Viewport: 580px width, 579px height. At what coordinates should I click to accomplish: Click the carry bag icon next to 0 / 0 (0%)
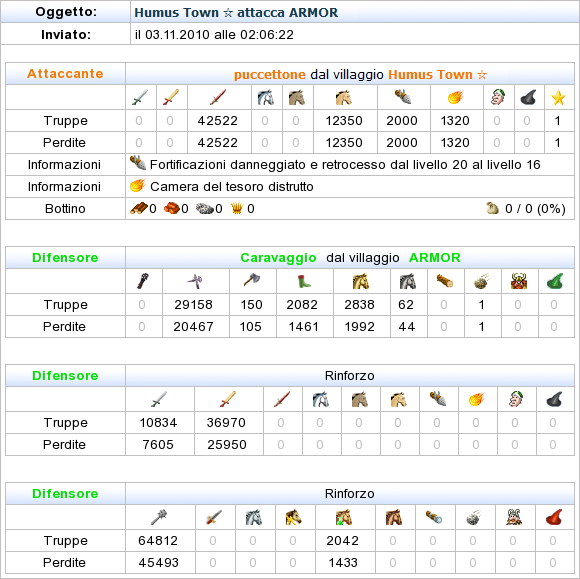pos(492,208)
